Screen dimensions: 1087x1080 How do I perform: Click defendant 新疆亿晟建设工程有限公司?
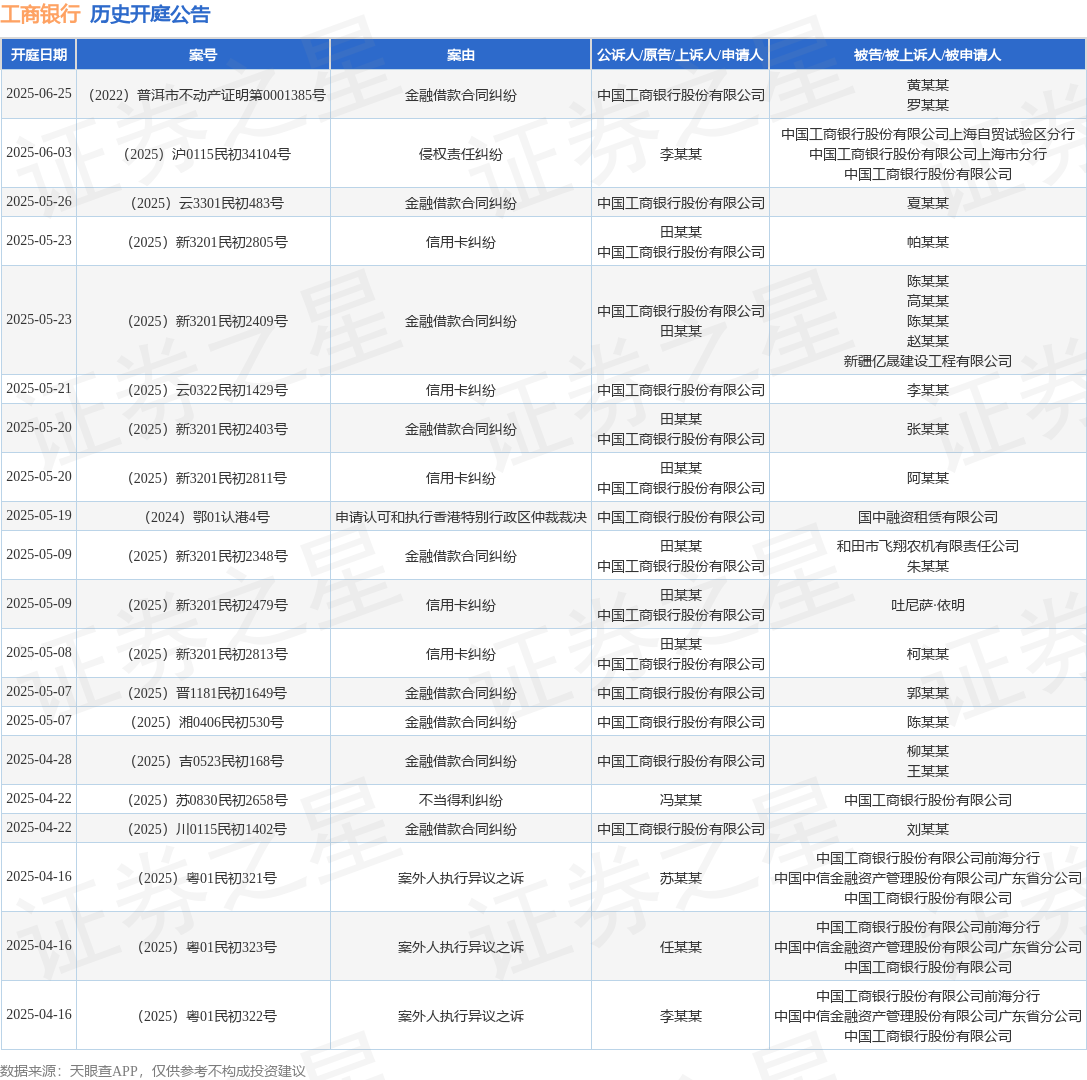pyautogui.click(x=928, y=361)
